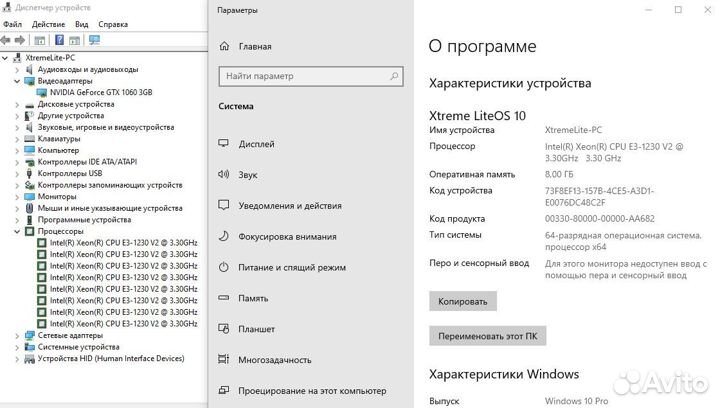Click the Notifications icon in Settings sidebar
720x408 pixels.
click(224, 205)
